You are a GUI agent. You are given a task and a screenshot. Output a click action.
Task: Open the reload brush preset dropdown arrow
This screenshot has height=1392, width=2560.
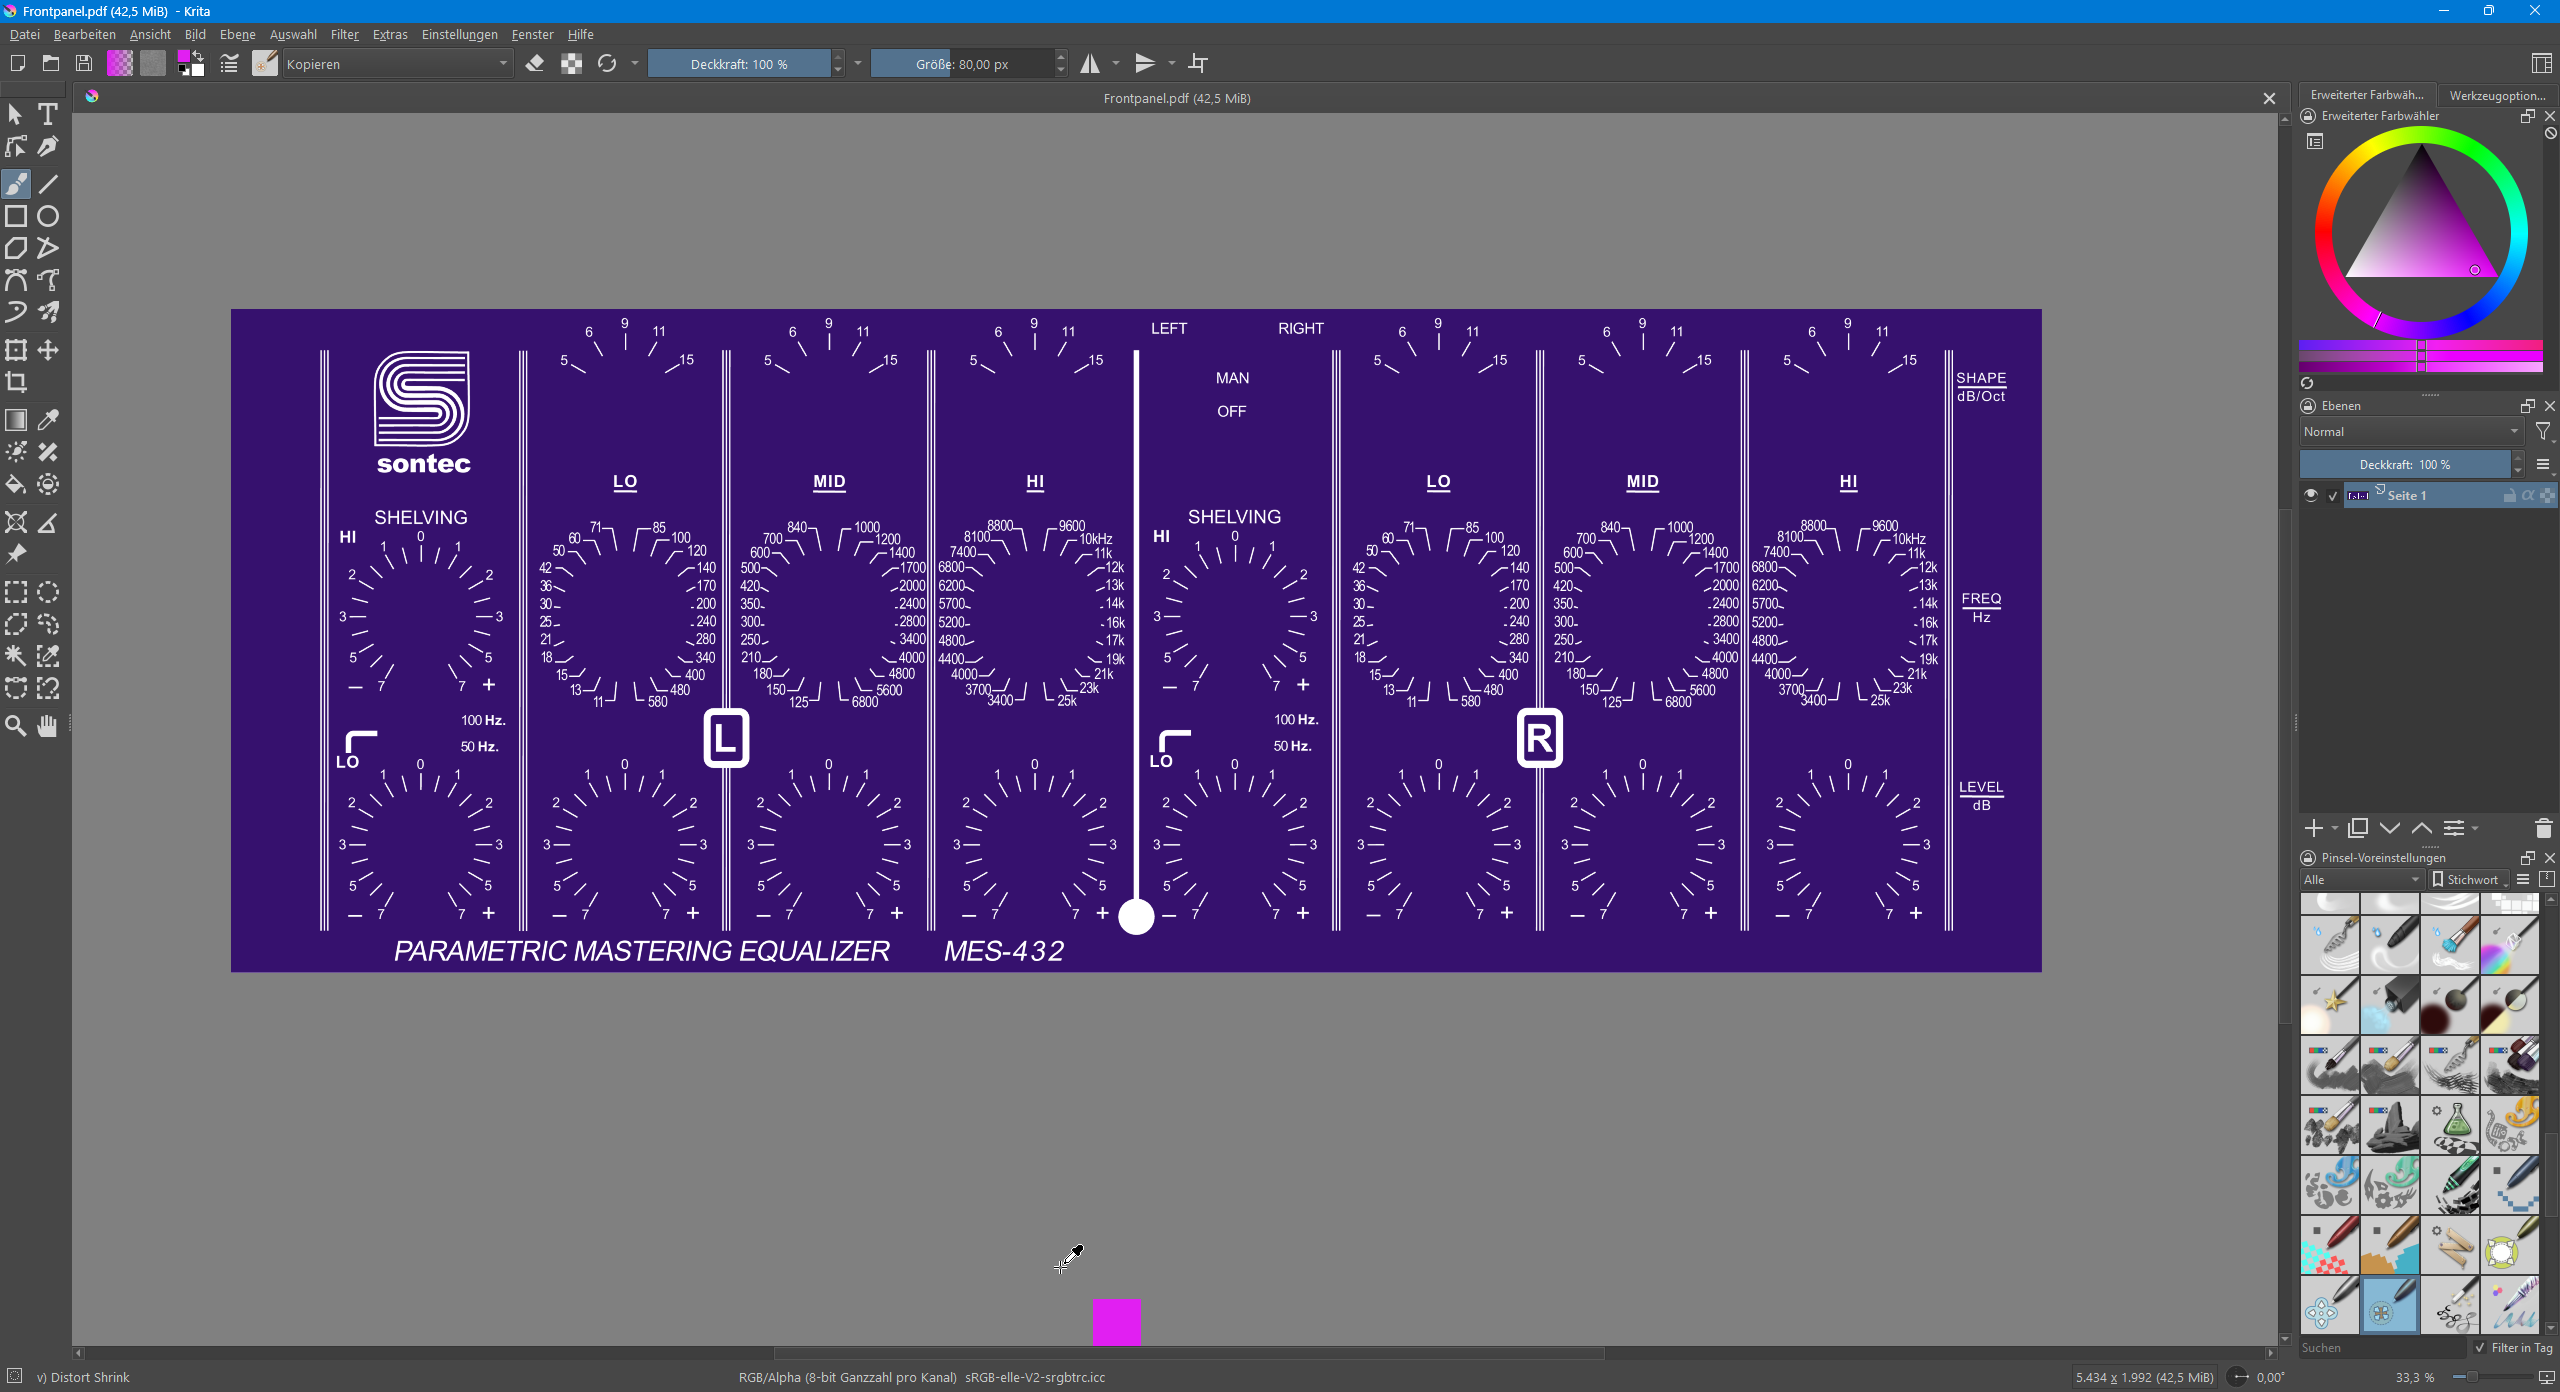tap(634, 64)
